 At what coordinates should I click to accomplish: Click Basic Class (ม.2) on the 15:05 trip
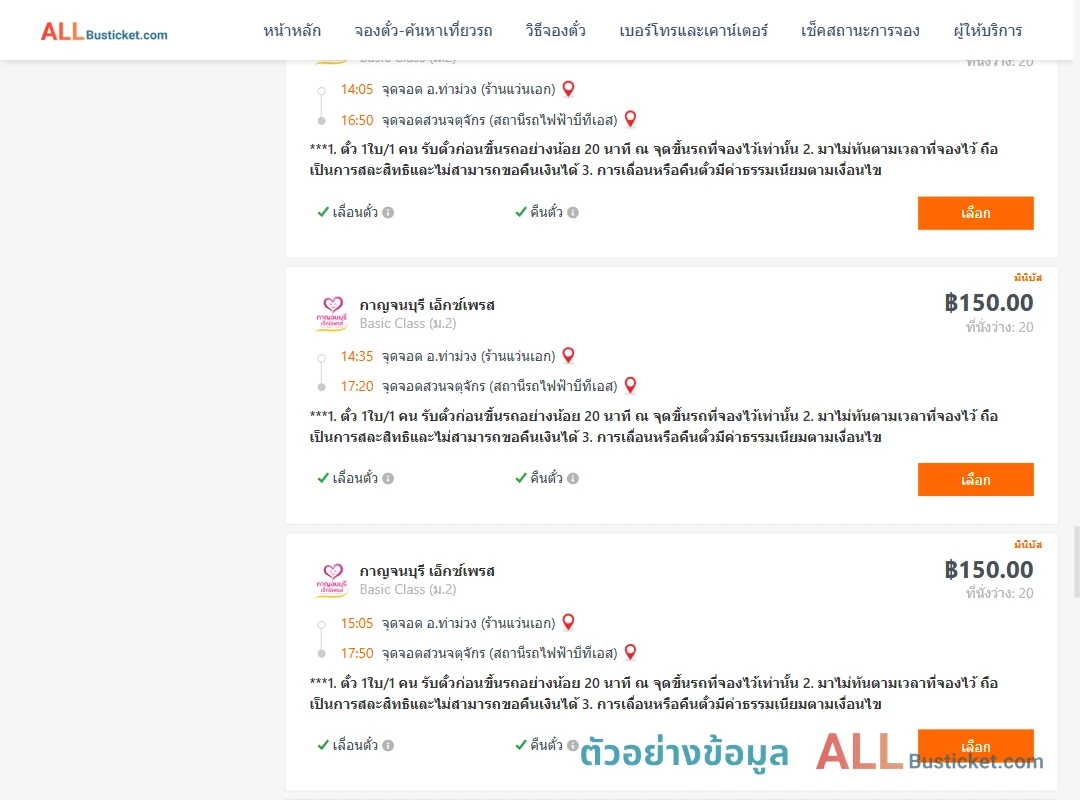tap(408, 590)
